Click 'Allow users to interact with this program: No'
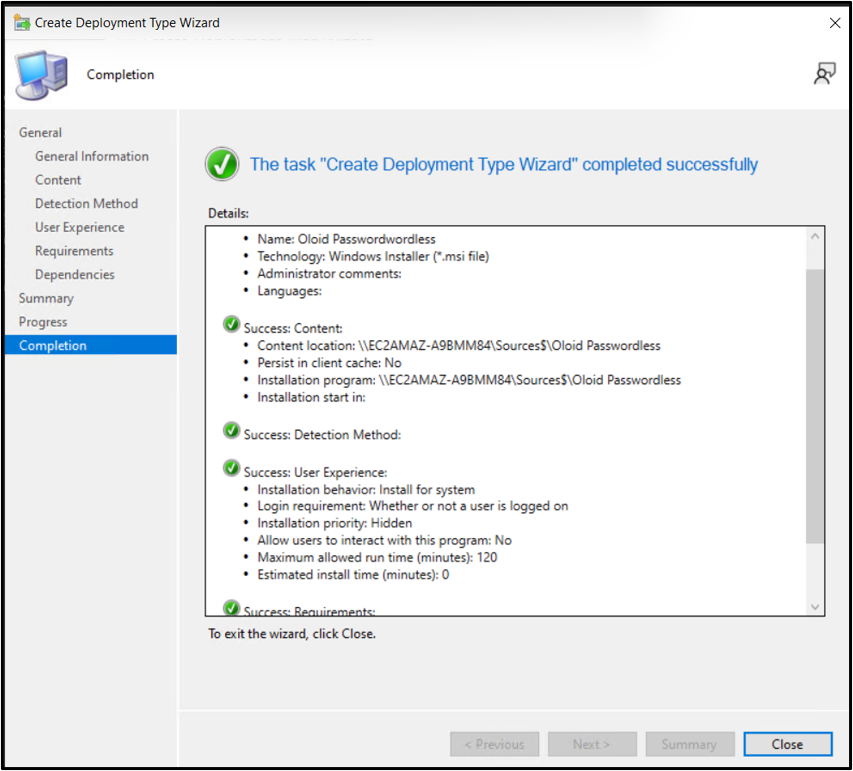 point(385,540)
